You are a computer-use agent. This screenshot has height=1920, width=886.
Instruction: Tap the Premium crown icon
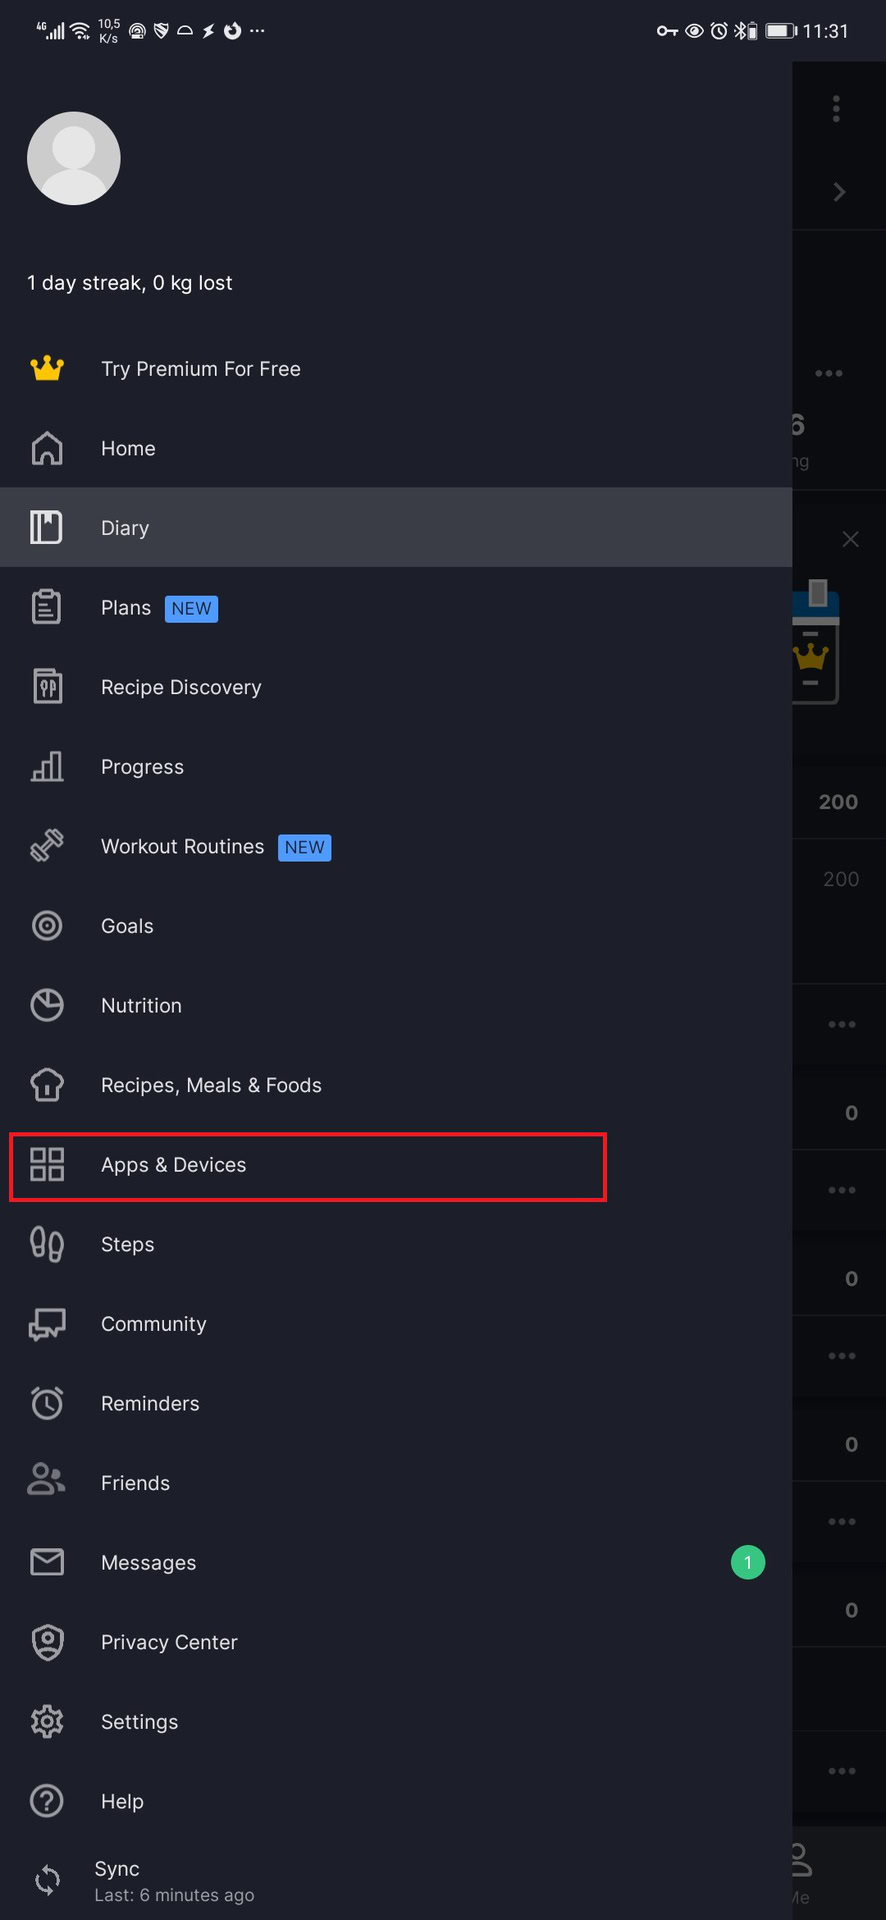tap(47, 369)
